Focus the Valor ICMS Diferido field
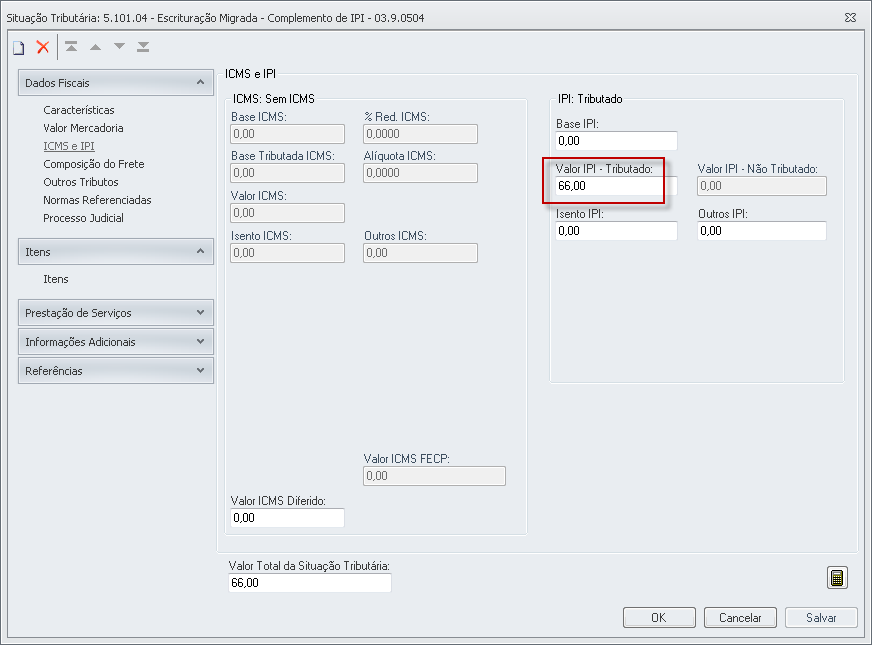Image resolution: width=872 pixels, height=645 pixels. point(287,518)
